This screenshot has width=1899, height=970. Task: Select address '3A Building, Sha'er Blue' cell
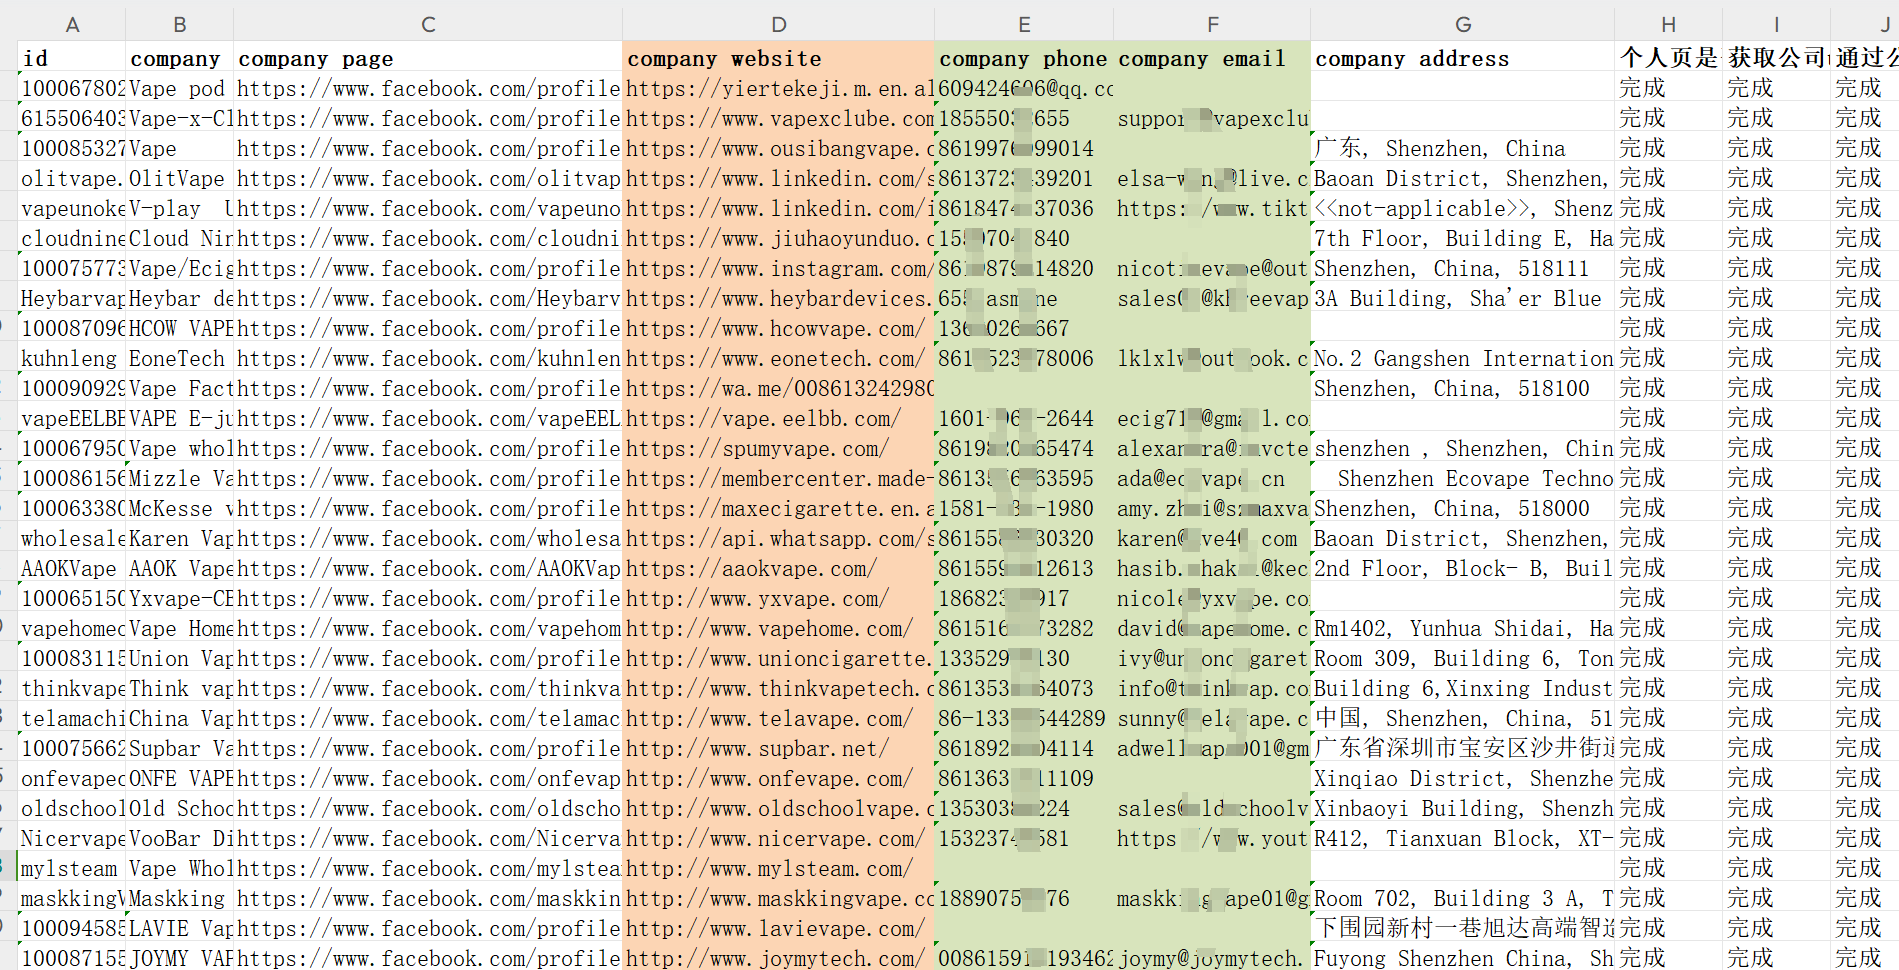click(1463, 298)
